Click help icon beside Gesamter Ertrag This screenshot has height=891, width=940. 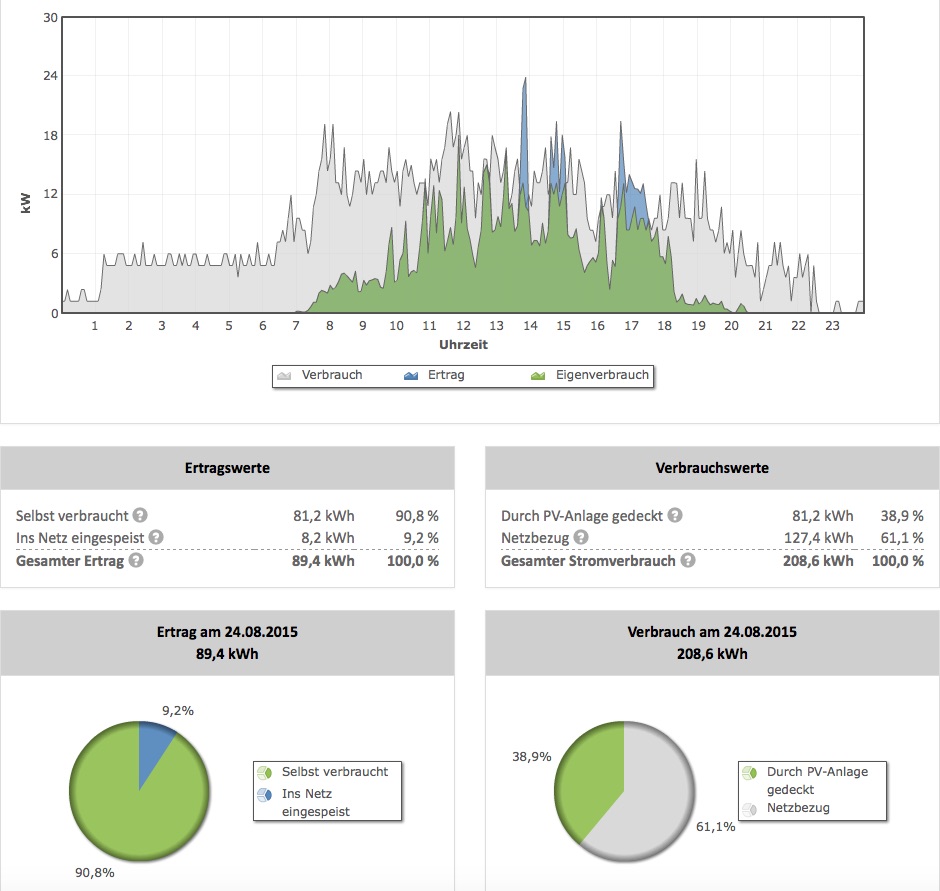tap(136, 561)
